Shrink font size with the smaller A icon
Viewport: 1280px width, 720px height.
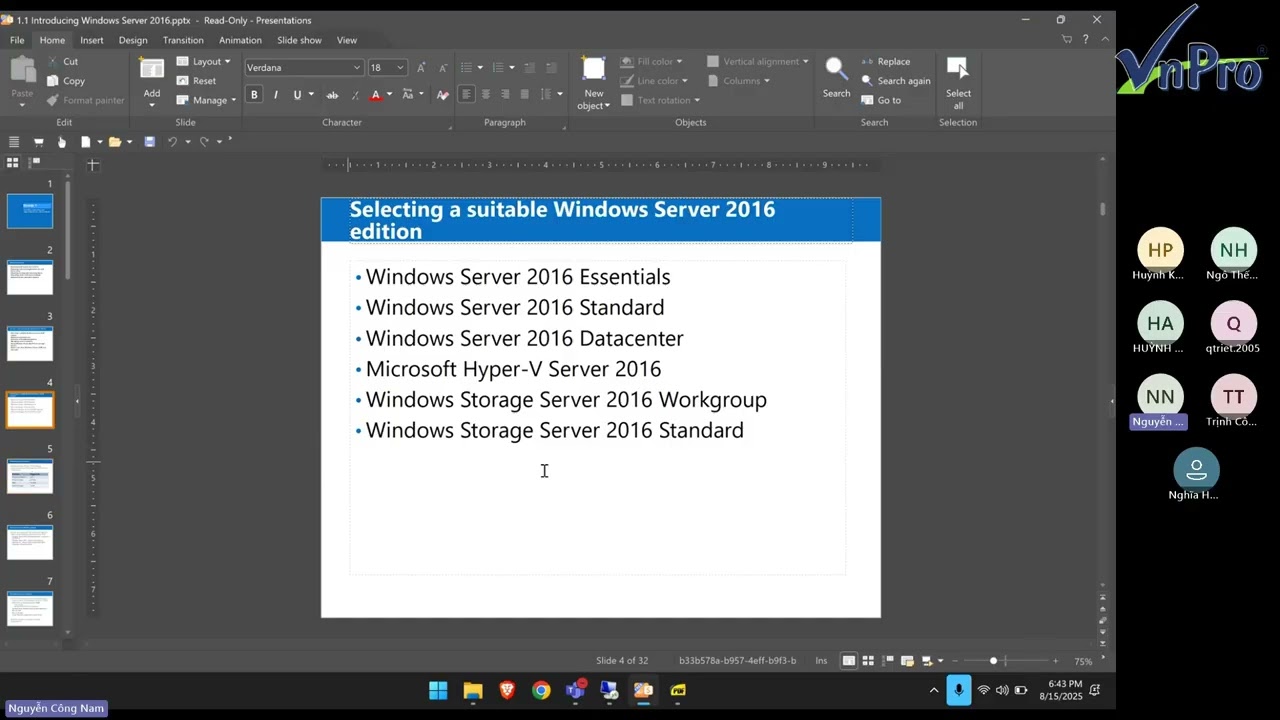(x=443, y=67)
